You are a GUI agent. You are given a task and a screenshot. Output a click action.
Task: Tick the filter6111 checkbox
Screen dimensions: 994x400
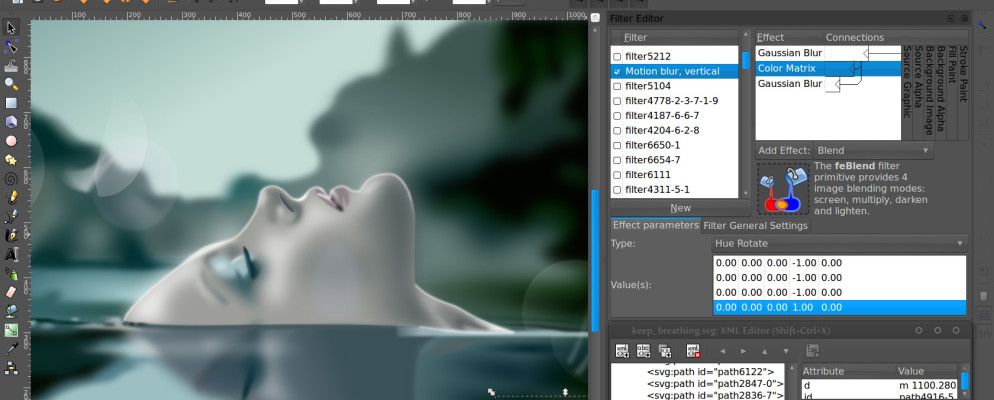point(617,175)
